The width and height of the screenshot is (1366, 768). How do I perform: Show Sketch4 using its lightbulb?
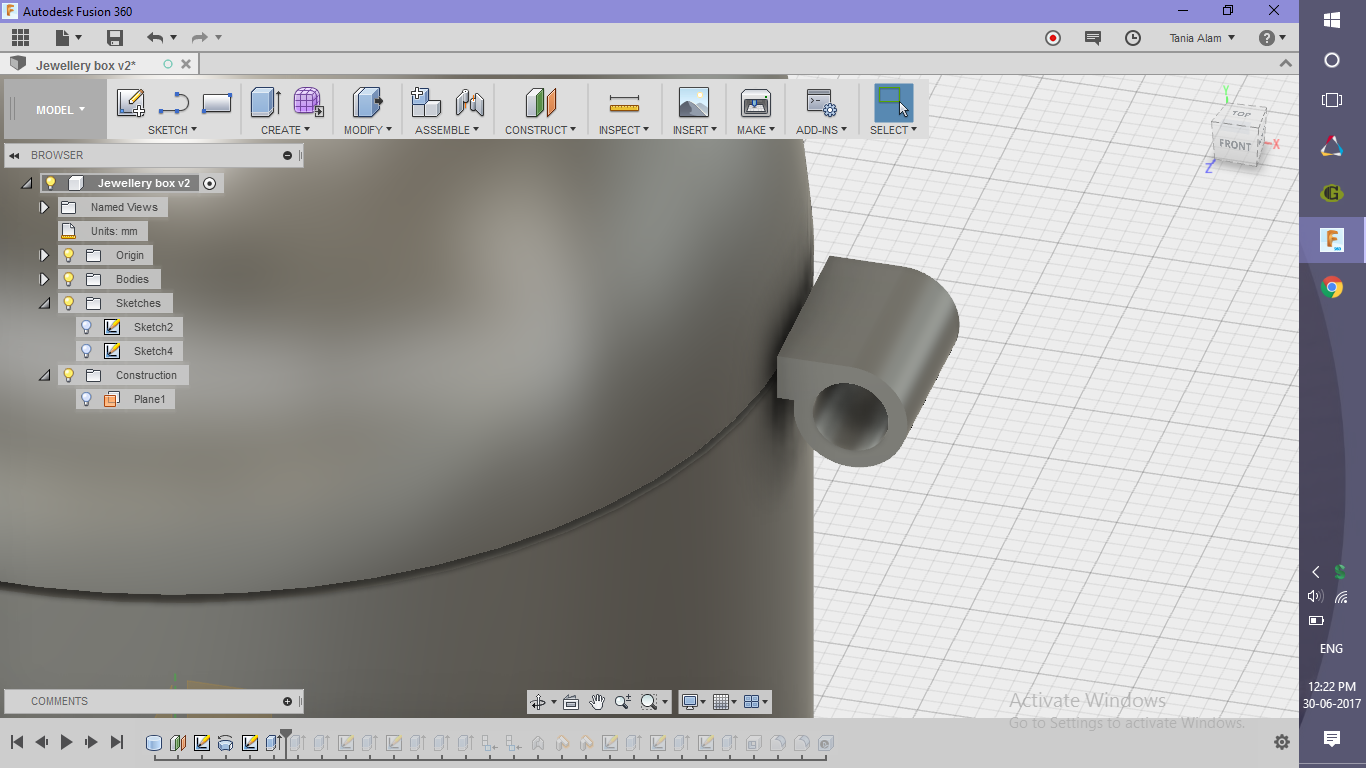86,351
